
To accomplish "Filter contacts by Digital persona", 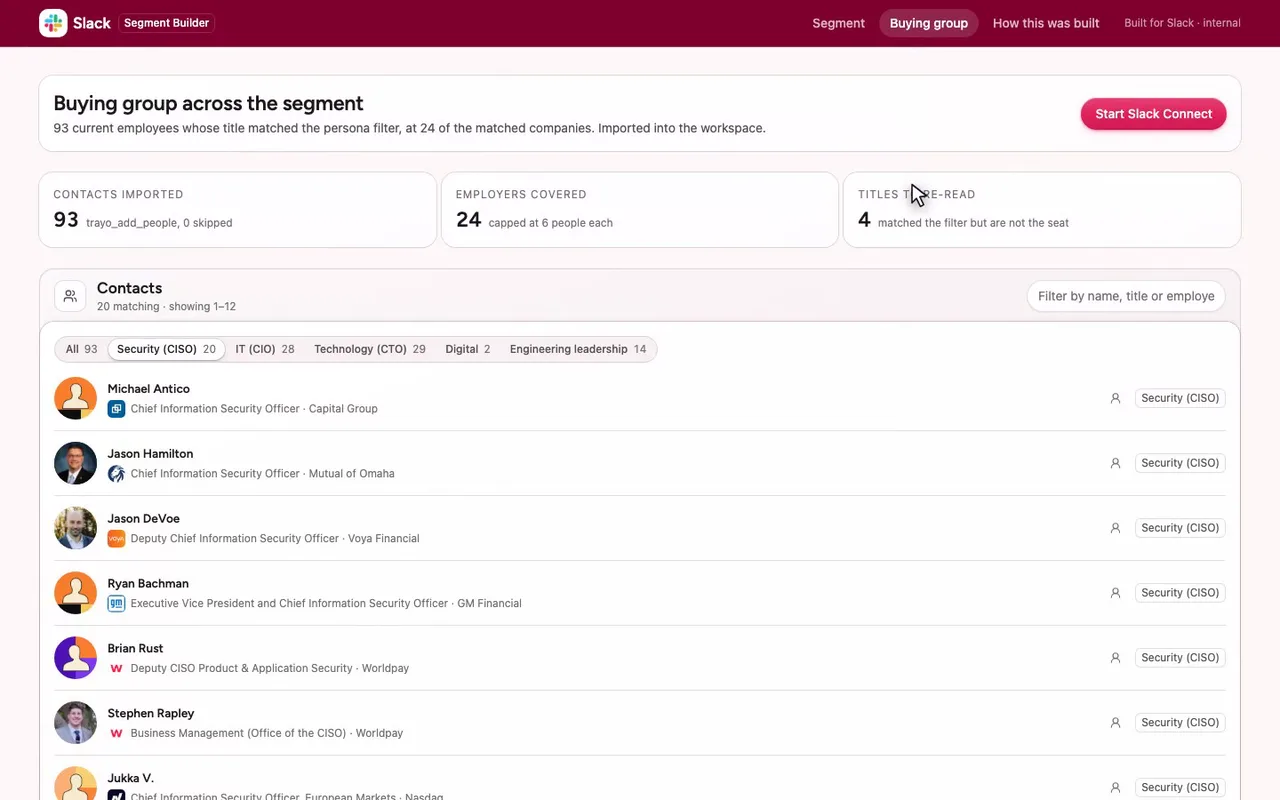I will point(468,349).
